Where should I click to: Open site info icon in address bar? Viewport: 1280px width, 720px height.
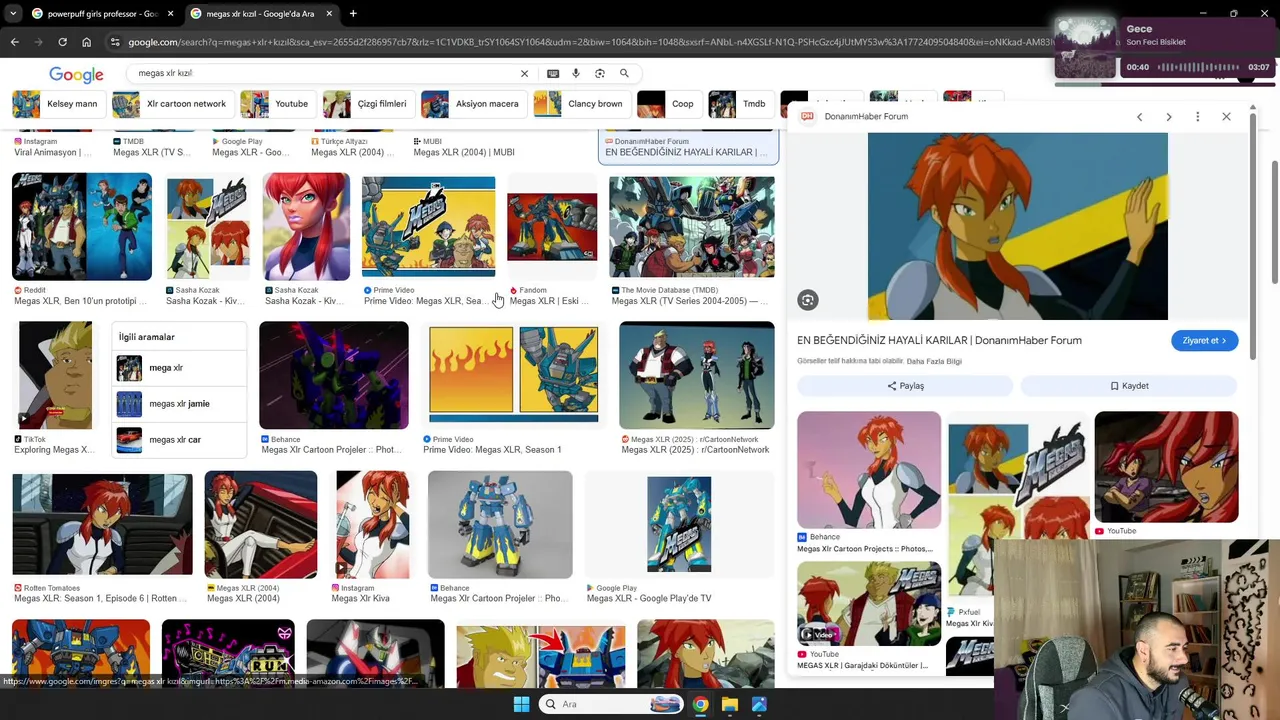[115, 42]
